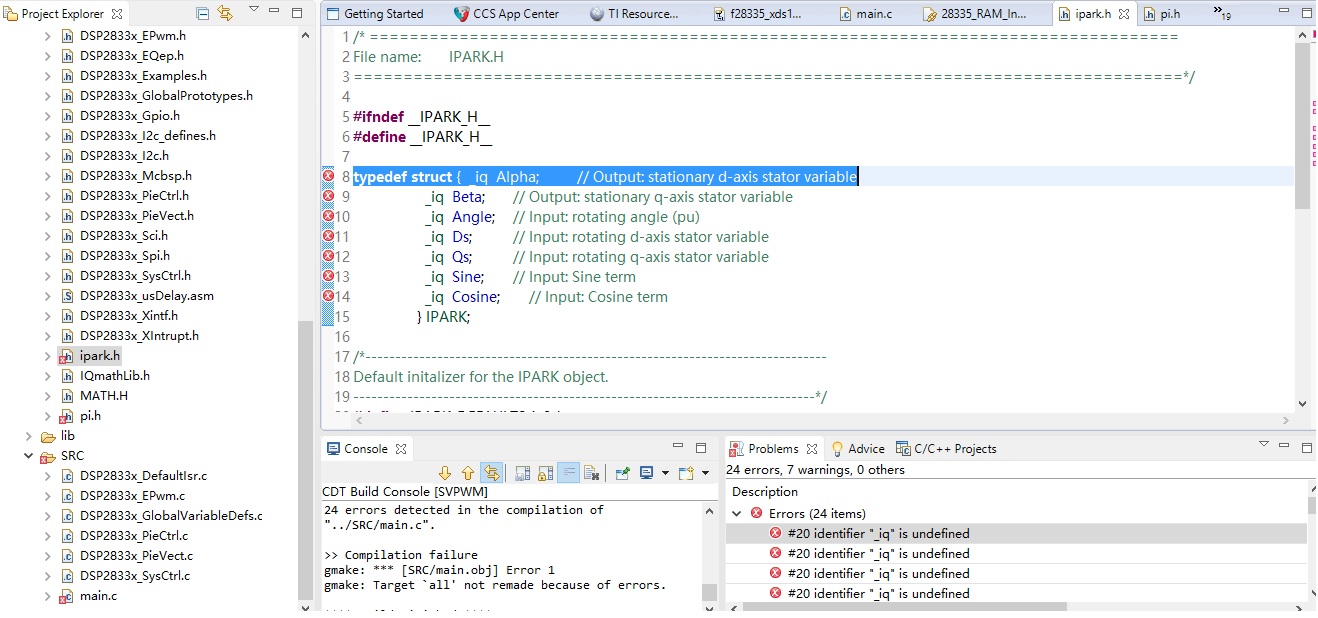The image size is (1318, 618).
Task: Toggle the console scroll lock icon
Action: click(545, 473)
